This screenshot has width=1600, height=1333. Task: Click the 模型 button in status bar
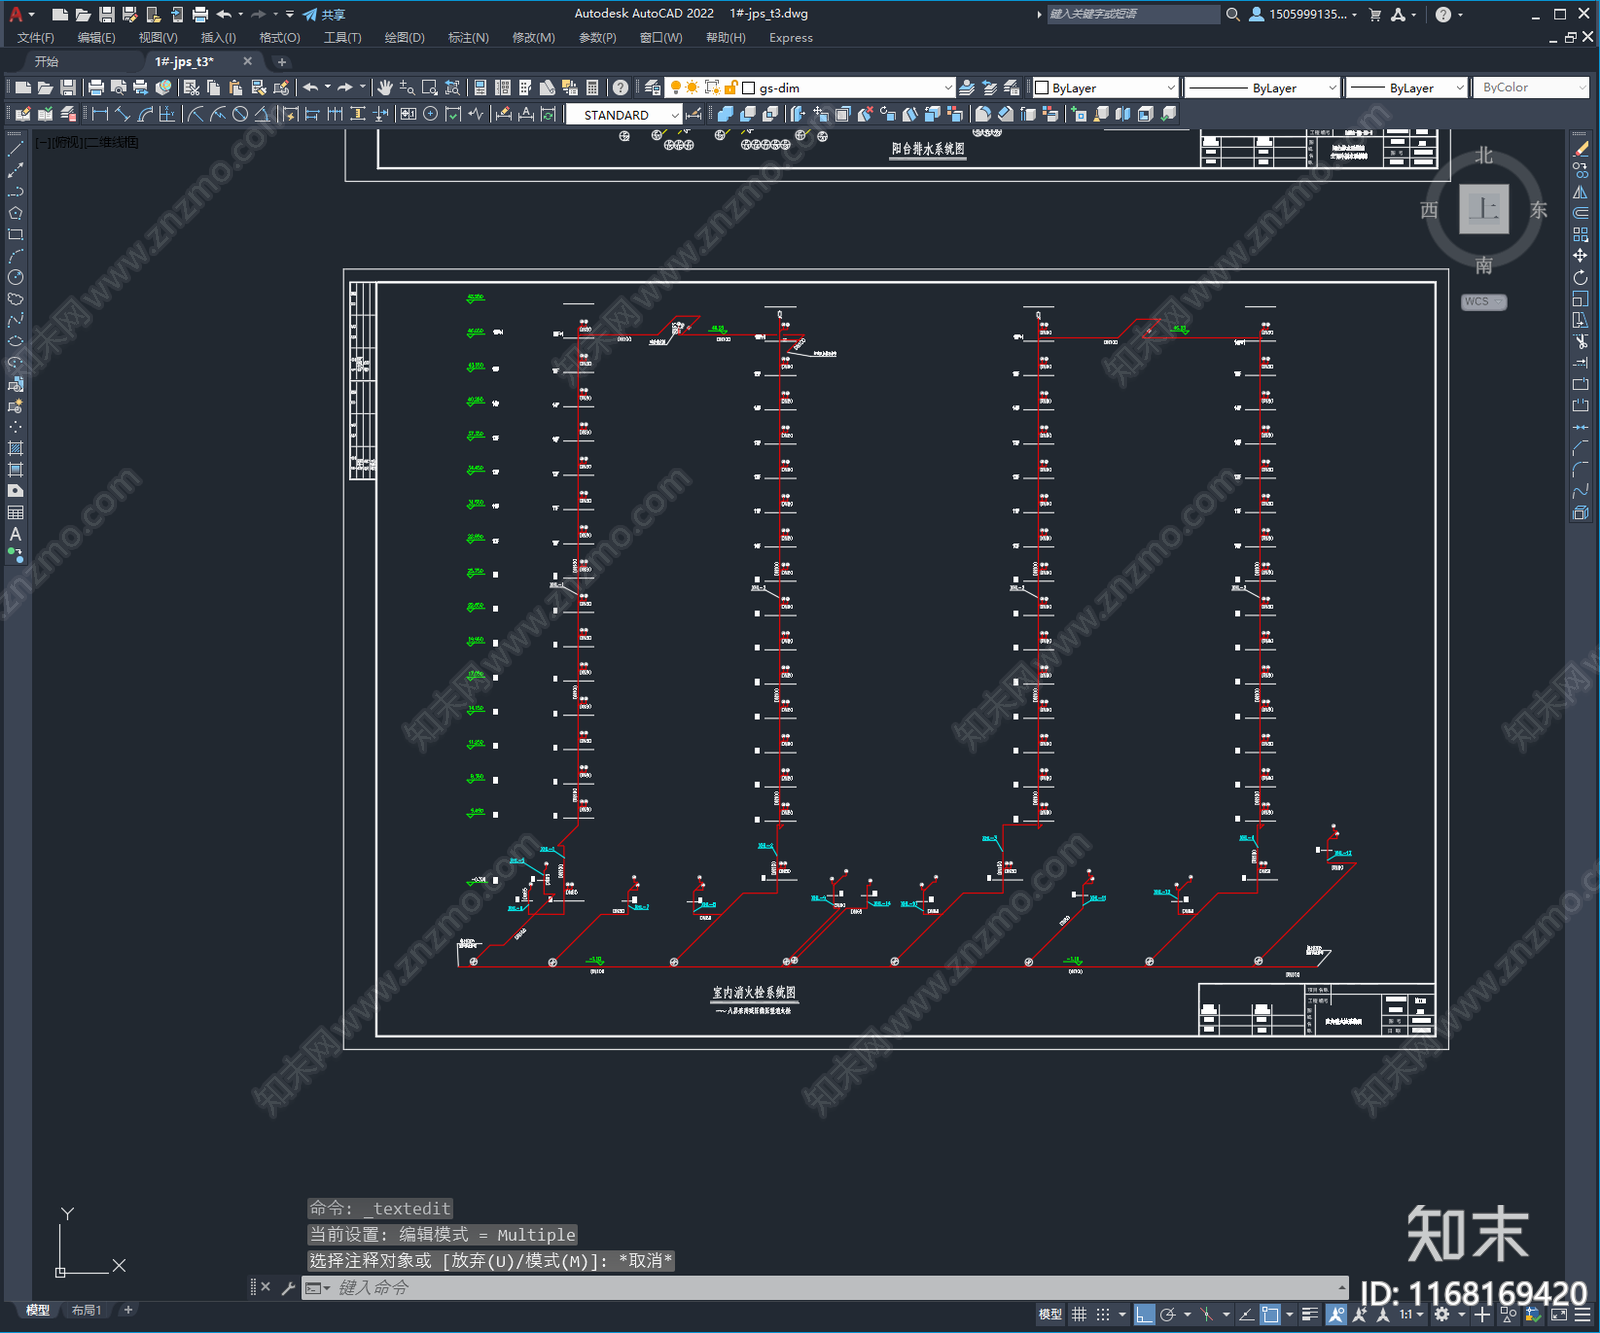coord(1050,1314)
